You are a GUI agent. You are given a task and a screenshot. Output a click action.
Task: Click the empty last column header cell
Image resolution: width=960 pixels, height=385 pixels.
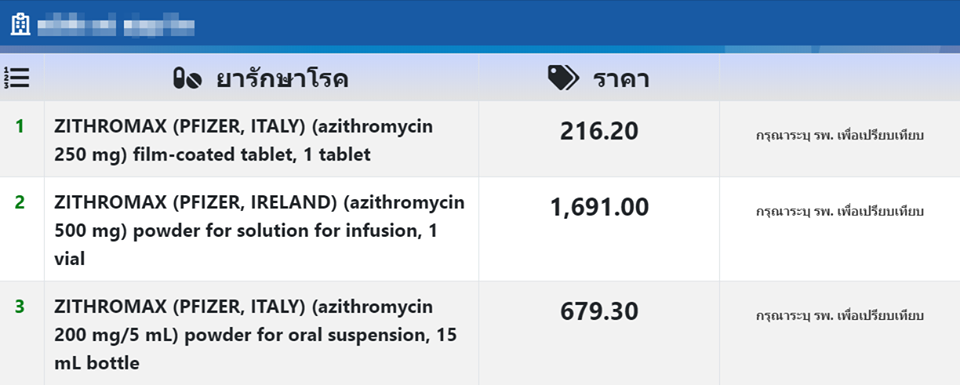839,77
